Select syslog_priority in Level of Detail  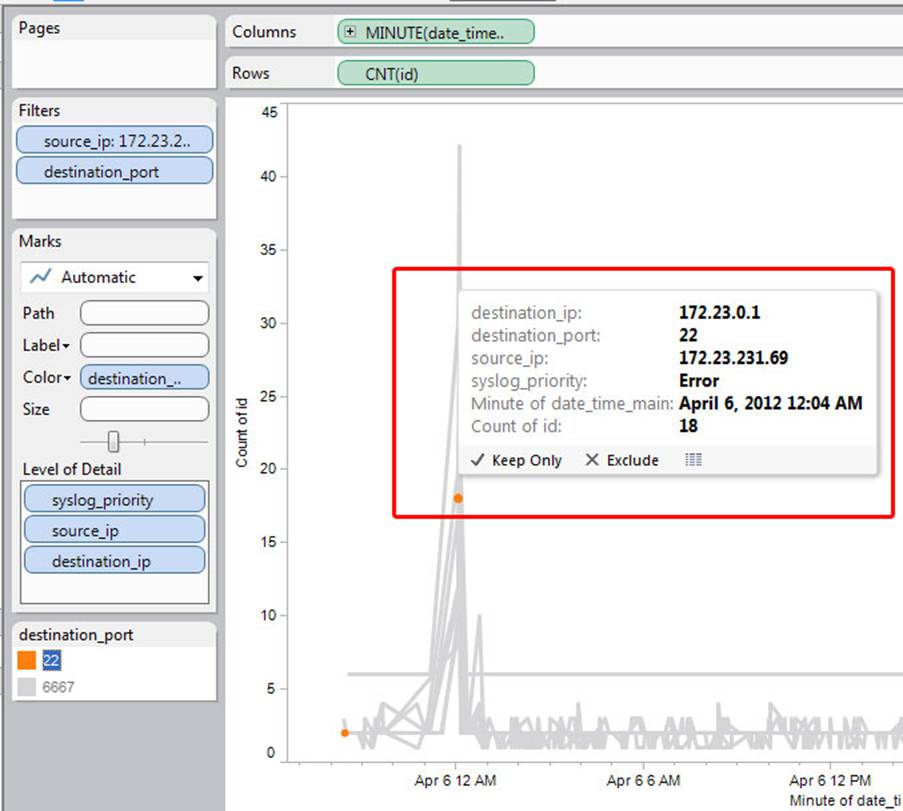pyautogui.click(x=115, y=499)
